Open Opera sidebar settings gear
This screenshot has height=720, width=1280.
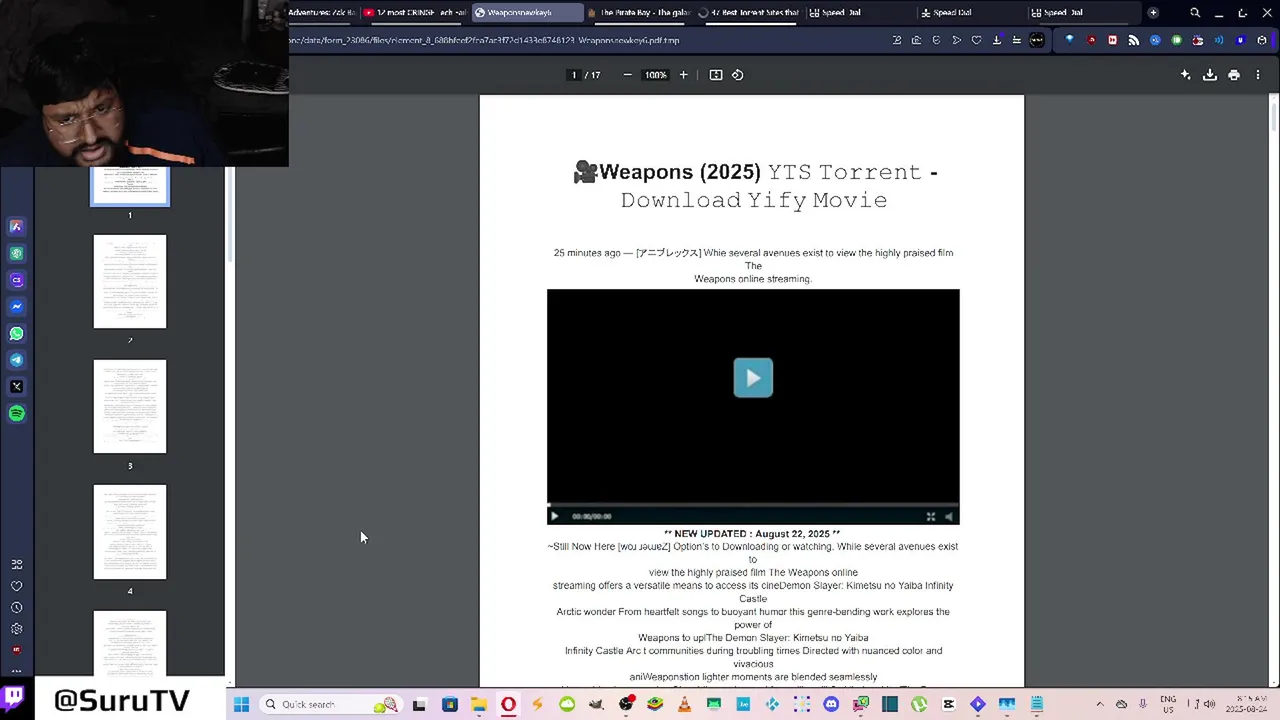point(16,629)
